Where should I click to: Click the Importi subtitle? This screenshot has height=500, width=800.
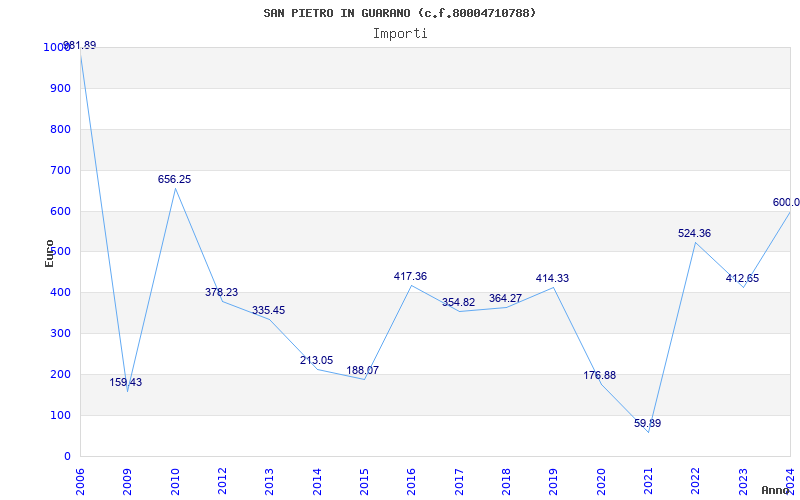400,34
